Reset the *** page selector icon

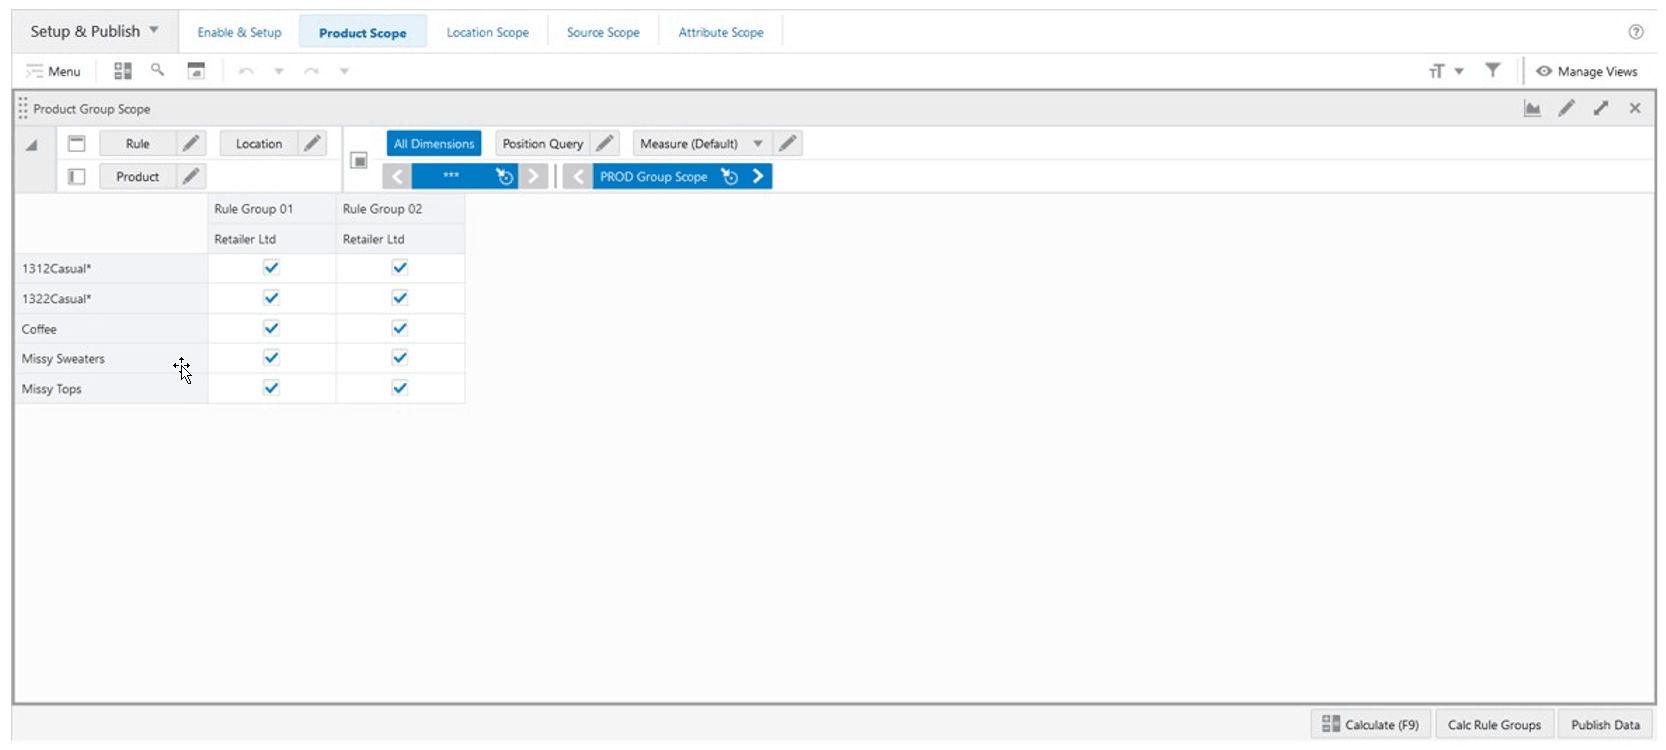tap(505, 177)
